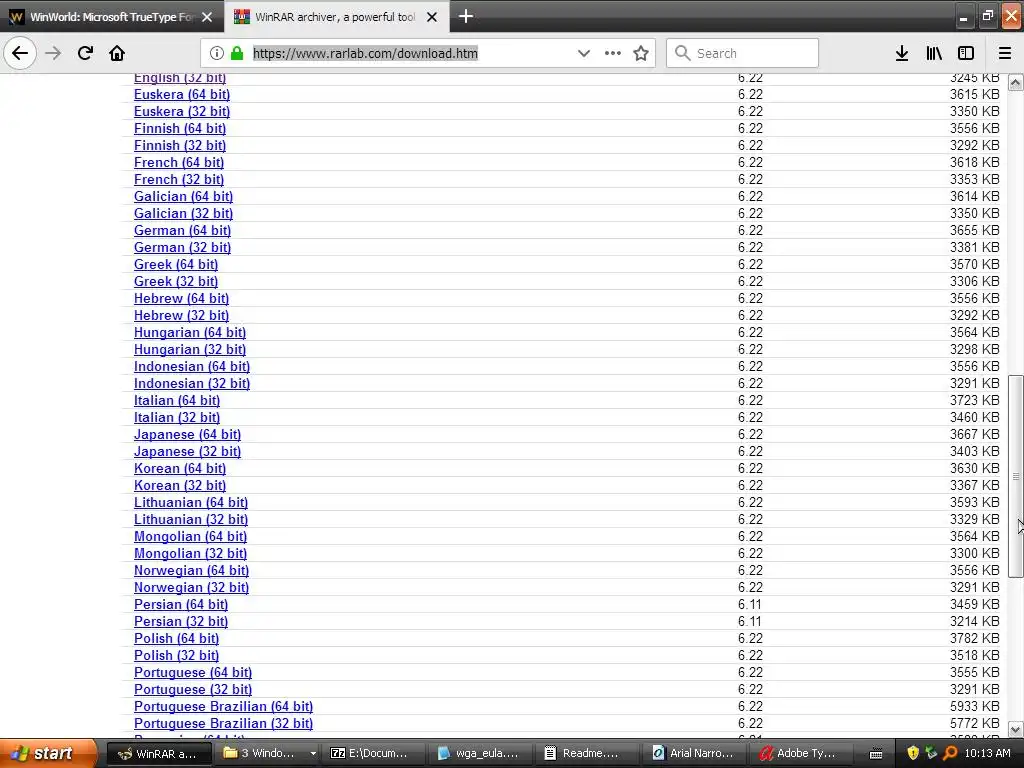Viewport: 1024px width, 768px height.
Task: Open the magnifier search tray icon
Action: coord(950,753)
